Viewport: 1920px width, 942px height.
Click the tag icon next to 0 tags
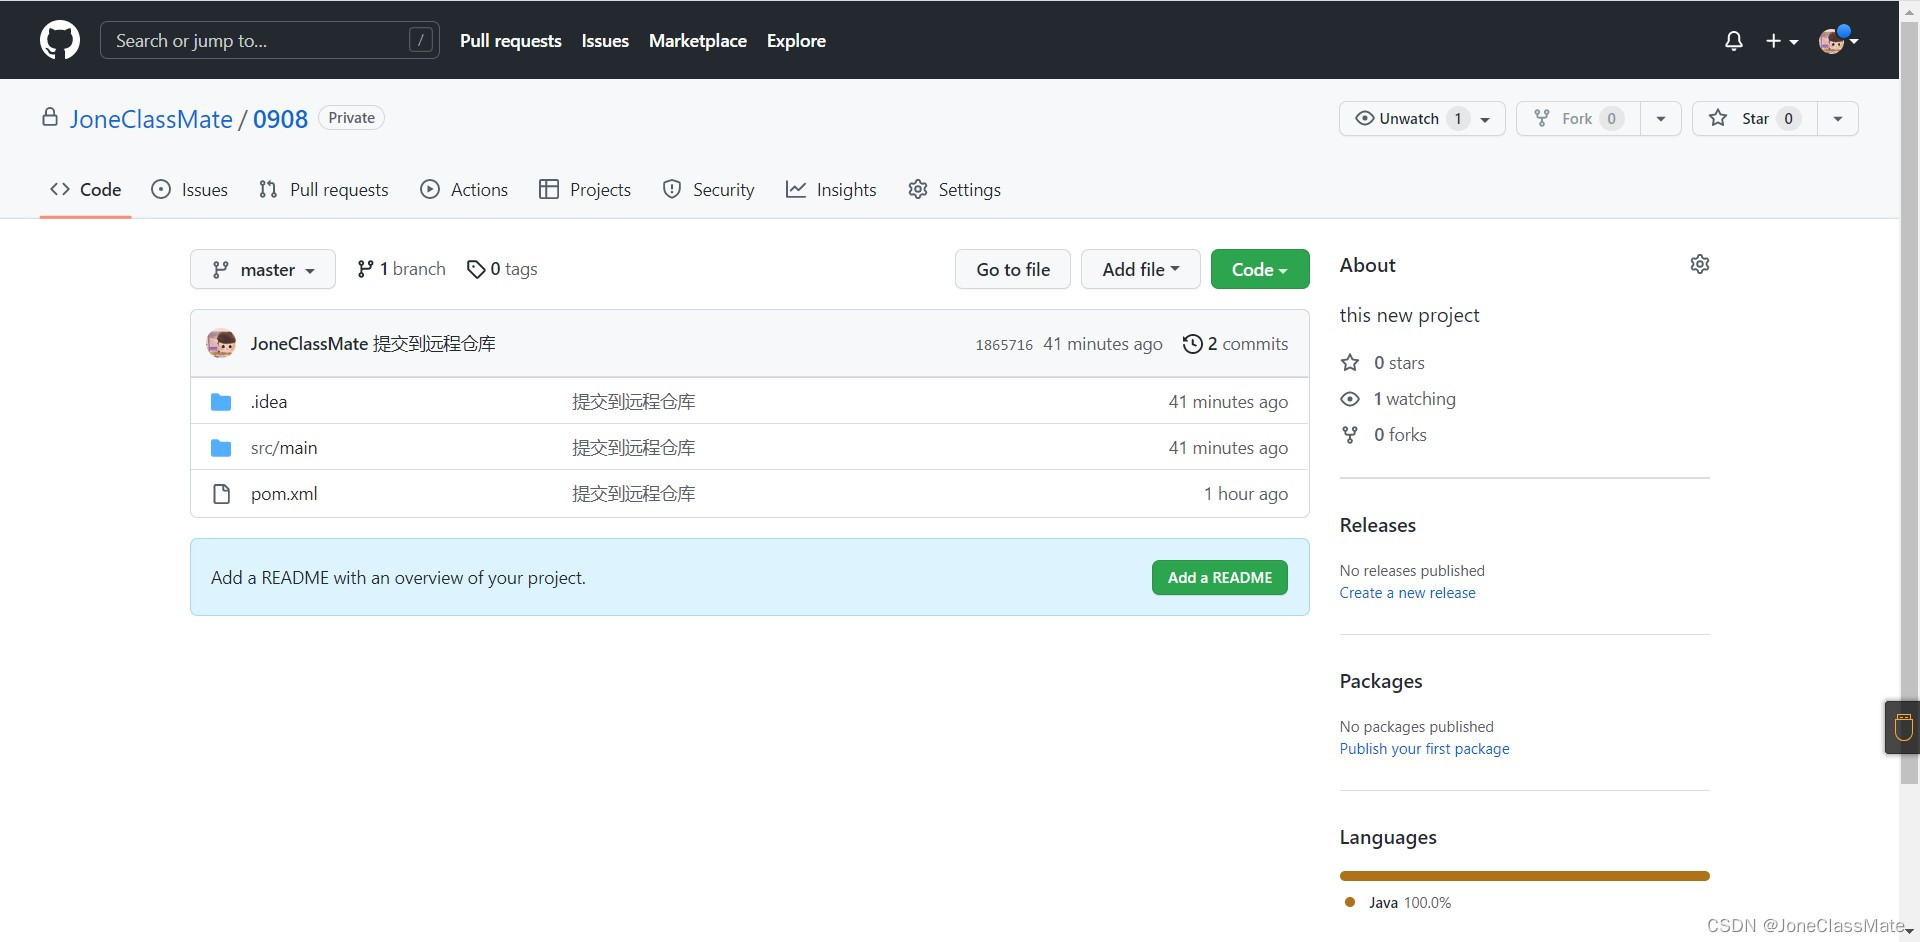click(x=476, y=269)
